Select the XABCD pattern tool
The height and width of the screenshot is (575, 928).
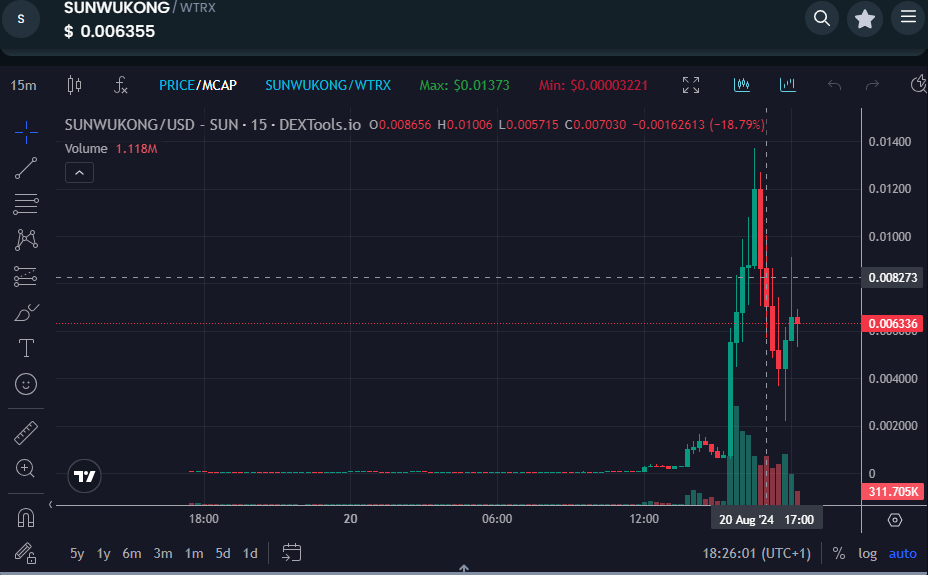click(26, 240)
